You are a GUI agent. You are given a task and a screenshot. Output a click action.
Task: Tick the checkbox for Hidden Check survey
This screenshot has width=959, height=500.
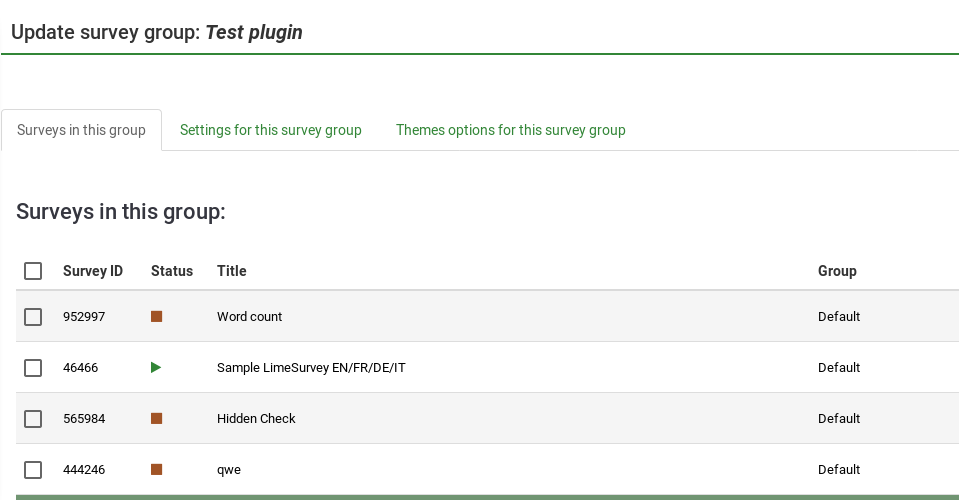point(33,419)
